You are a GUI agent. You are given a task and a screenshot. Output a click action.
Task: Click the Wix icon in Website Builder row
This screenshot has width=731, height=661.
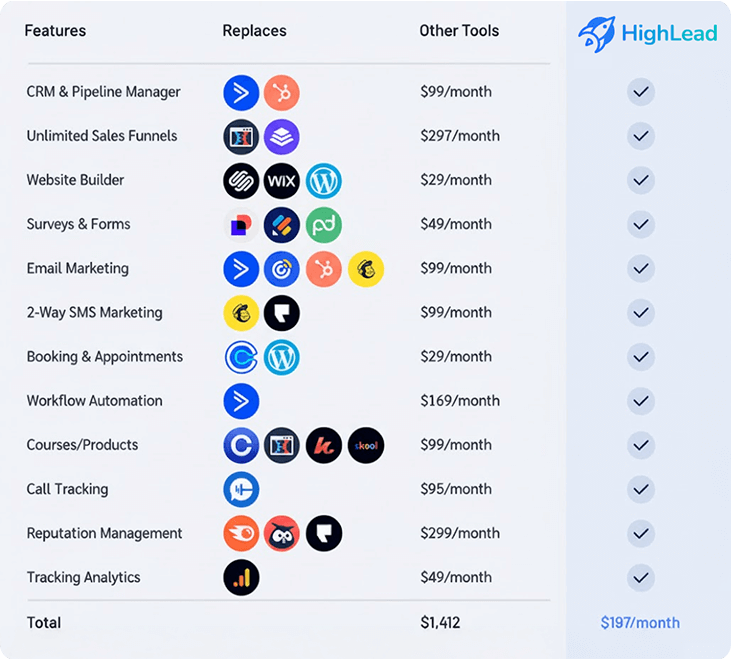(x=282, y=181)
